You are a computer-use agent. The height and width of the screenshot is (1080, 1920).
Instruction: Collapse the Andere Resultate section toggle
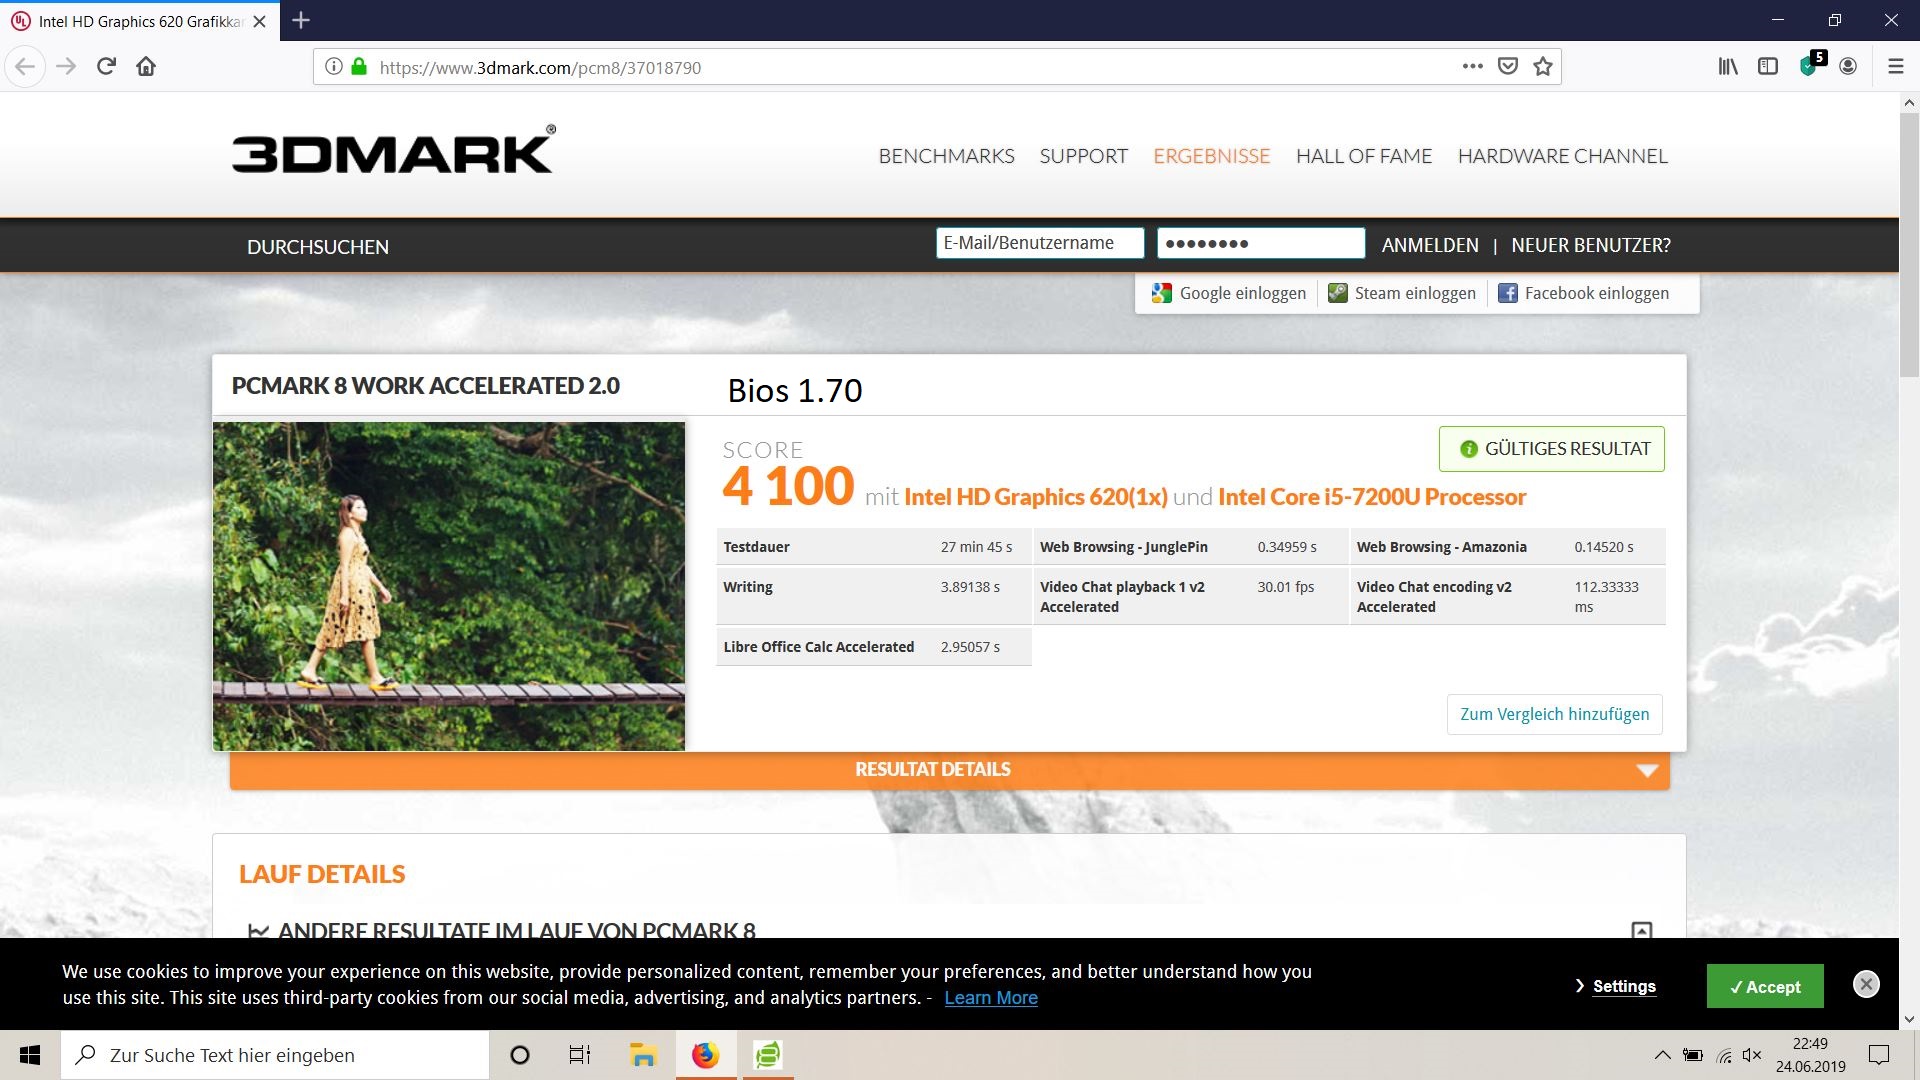point(1641,930)
